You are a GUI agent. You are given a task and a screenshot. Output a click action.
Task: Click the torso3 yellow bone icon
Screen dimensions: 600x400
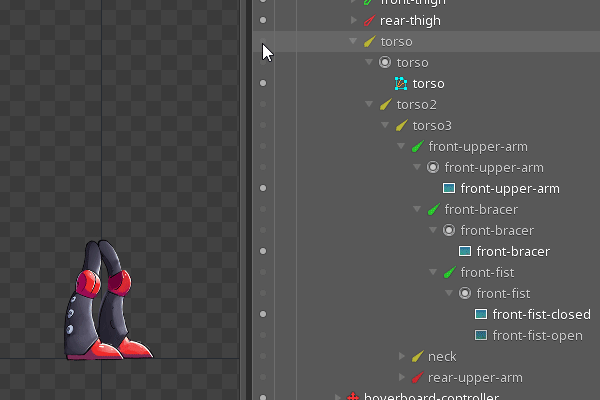(401, 126)
